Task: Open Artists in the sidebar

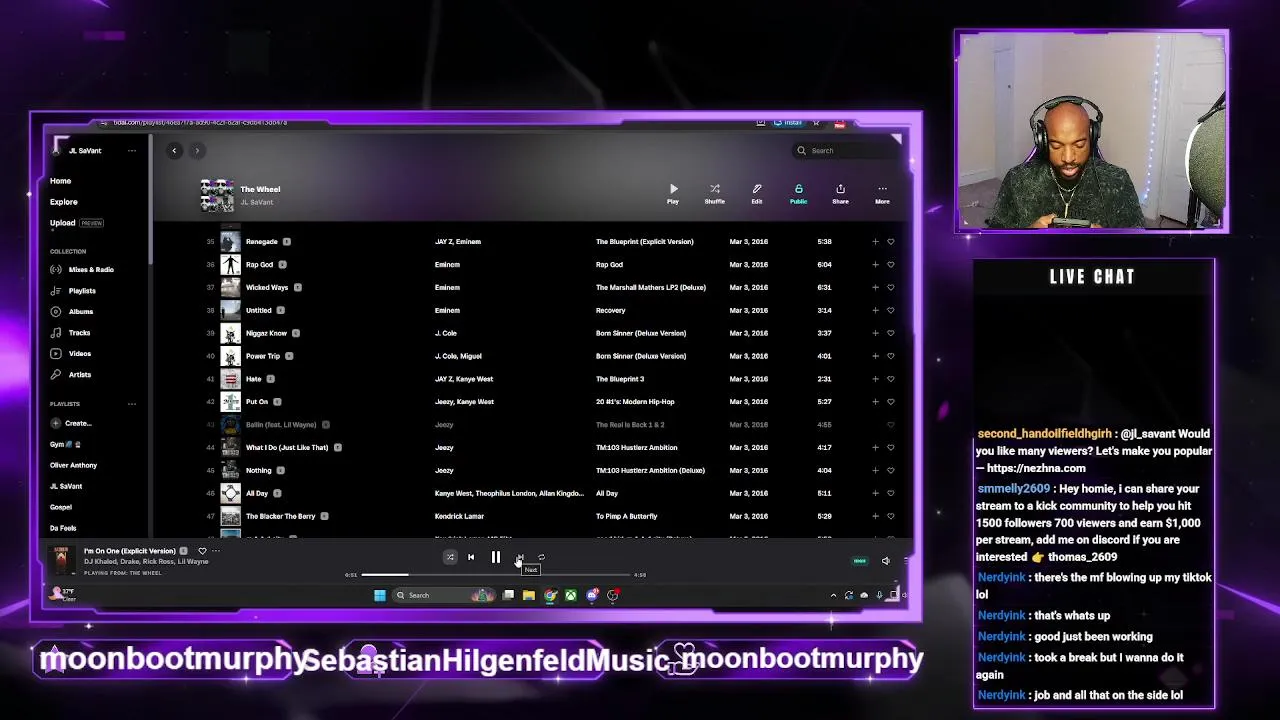Action: 71,375
